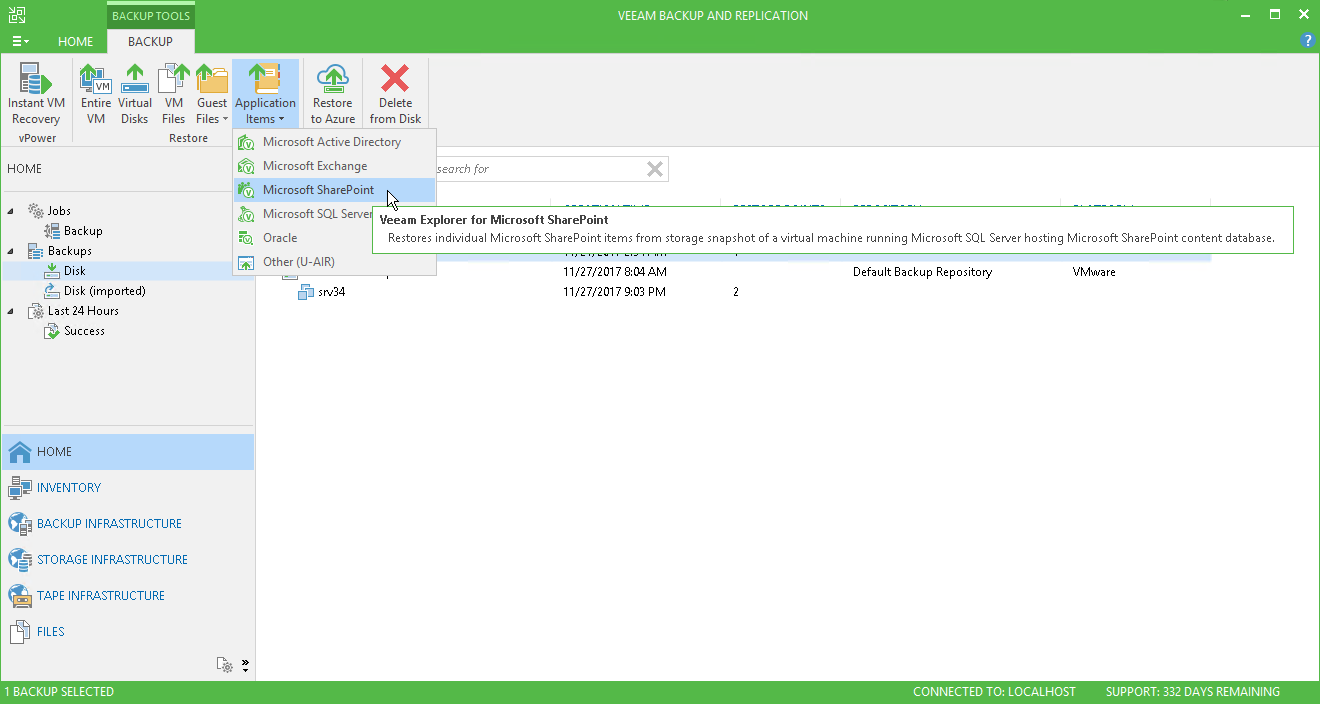
Task: Click 11/27/2017 9:03 PM creation time
Action: click(x=614, y=292)
